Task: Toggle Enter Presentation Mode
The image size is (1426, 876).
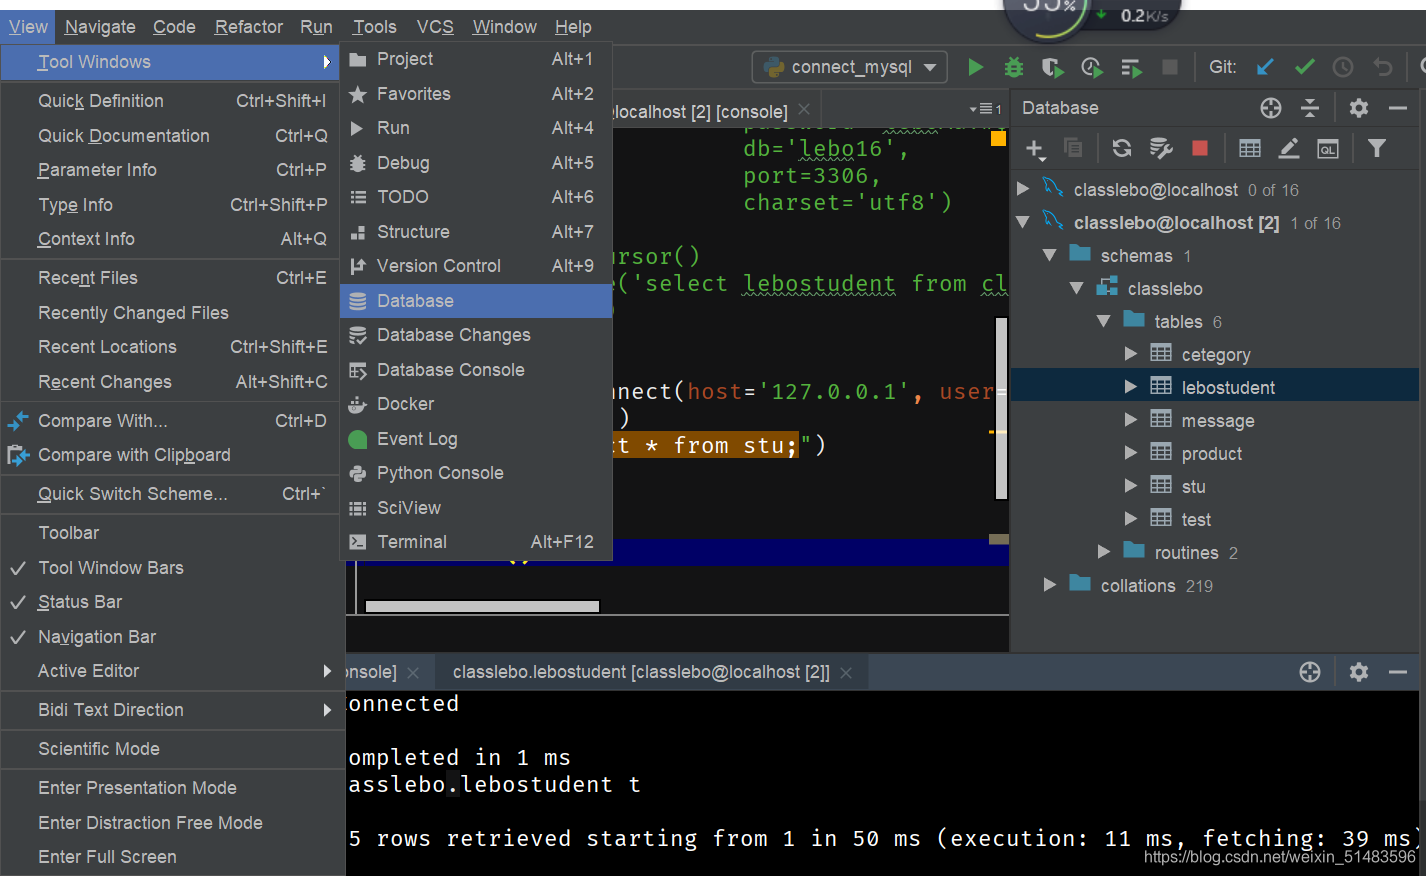Action: [172, 788]
